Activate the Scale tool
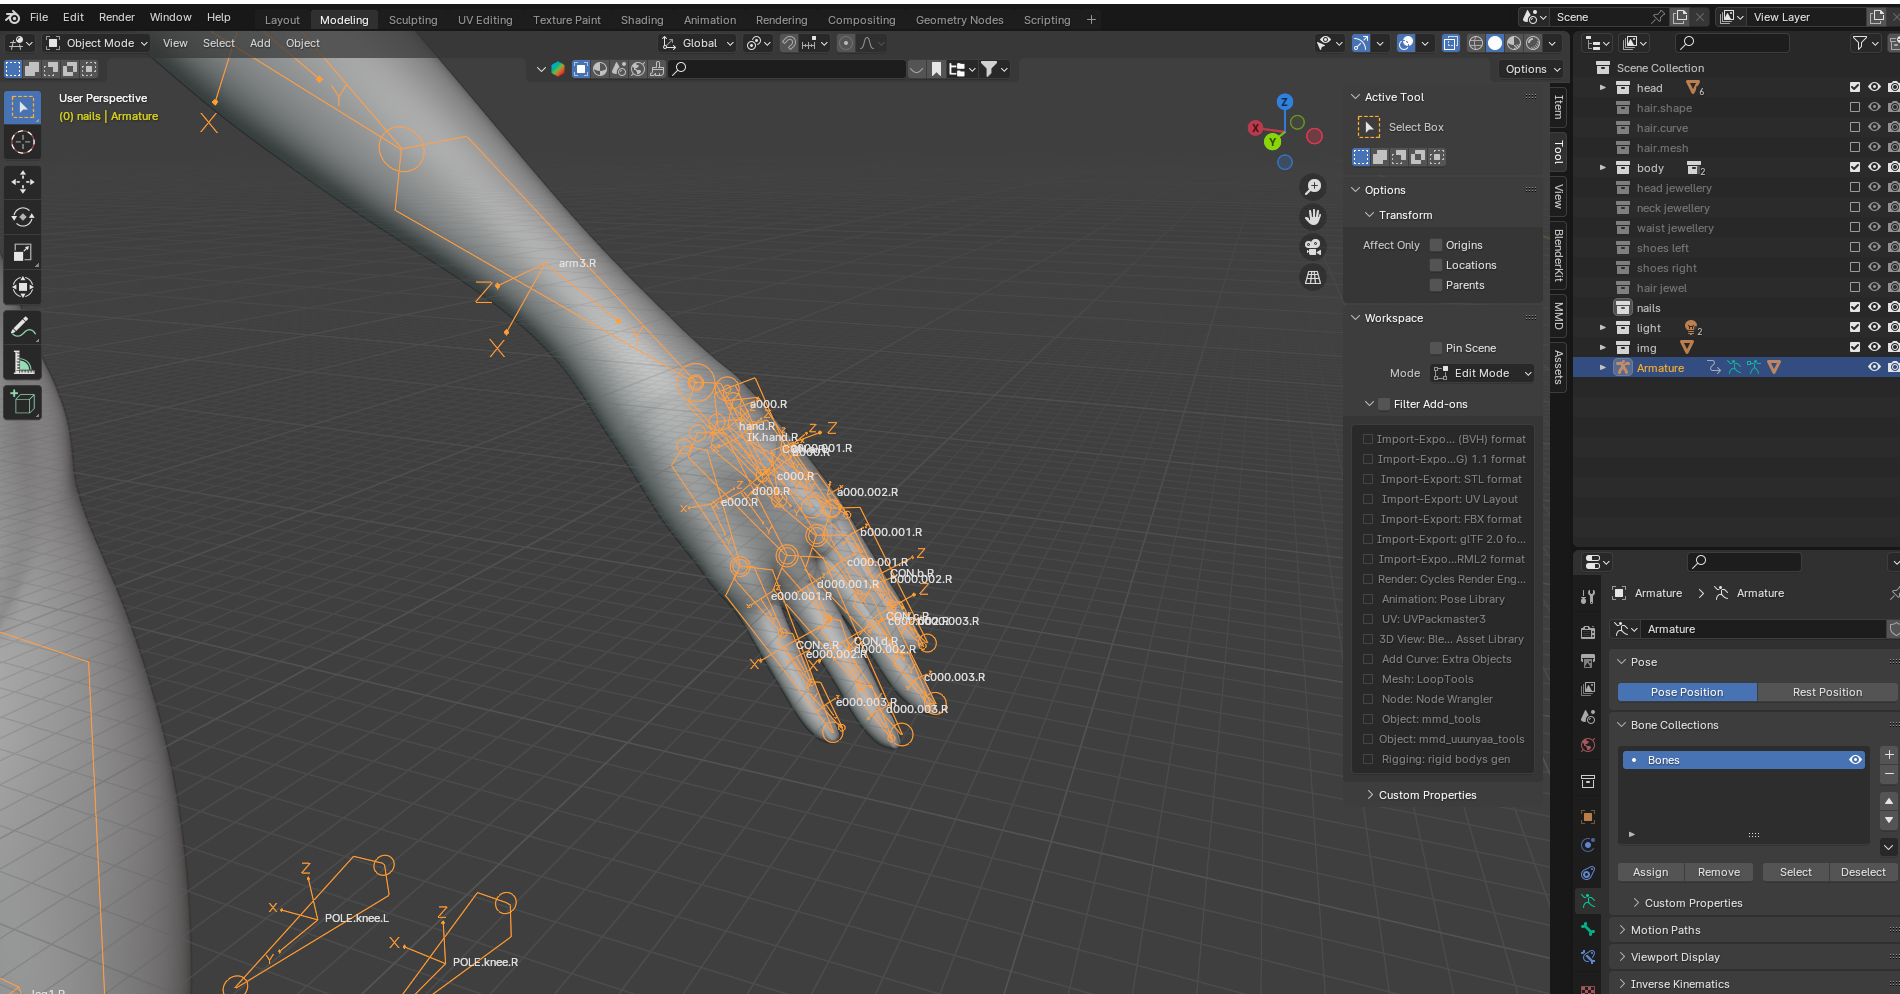This screenshot has width=1900, height=994. click(23, 252)
